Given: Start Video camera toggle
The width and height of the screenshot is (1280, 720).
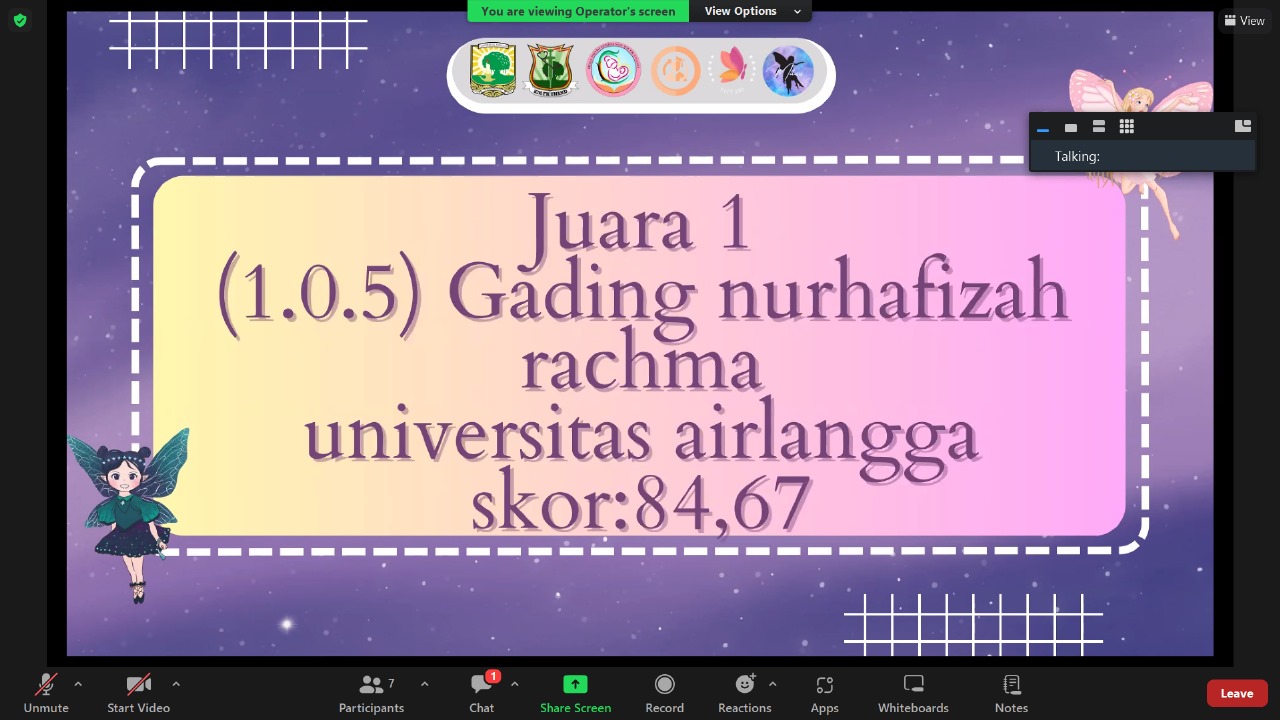Looking at the screenshot, I should click(x=138, y=693).
